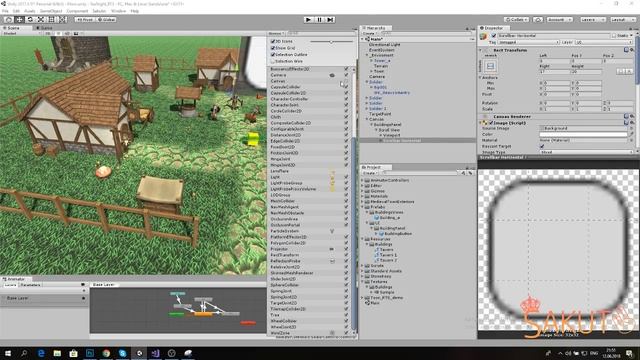
Task: Select the Move tool
Action: pos(19,19)
